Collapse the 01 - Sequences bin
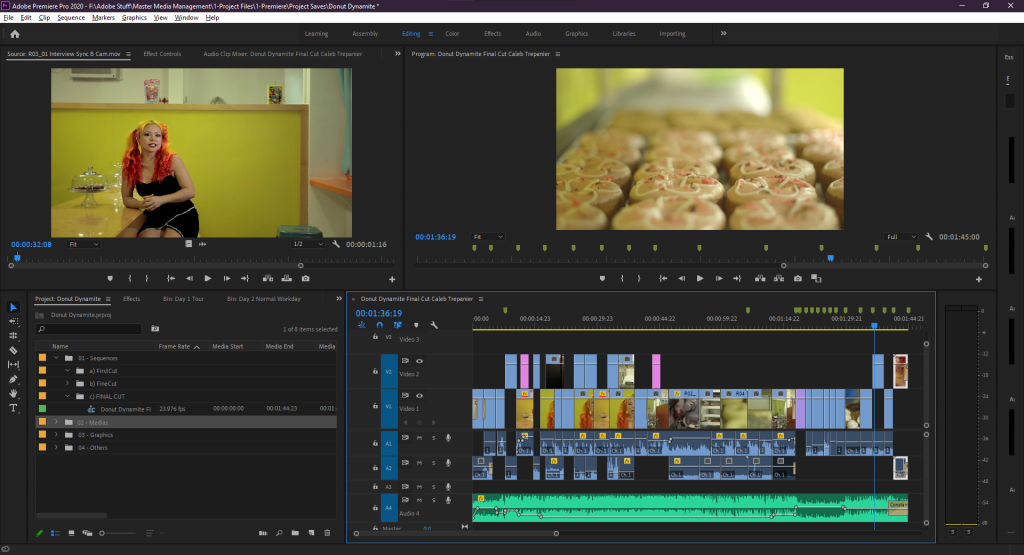This screenshot has height=555, width=1024. [x=56, y=357]
